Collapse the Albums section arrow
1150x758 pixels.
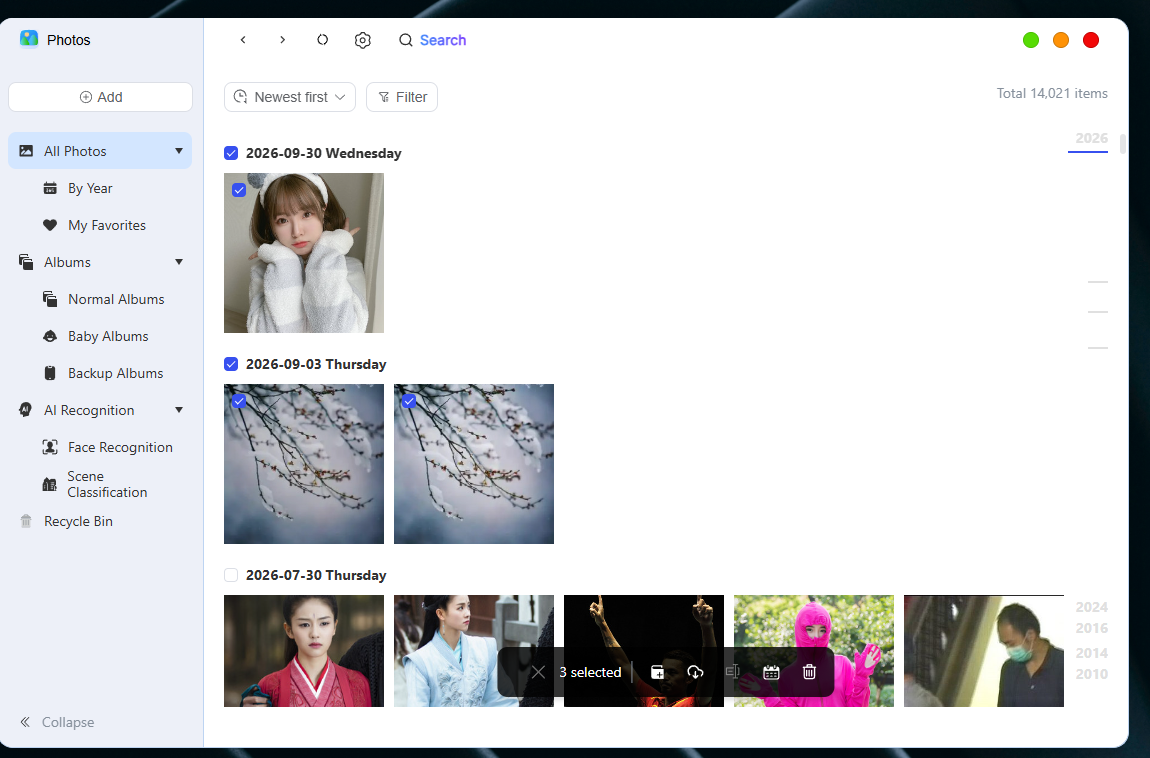(179, 262)
